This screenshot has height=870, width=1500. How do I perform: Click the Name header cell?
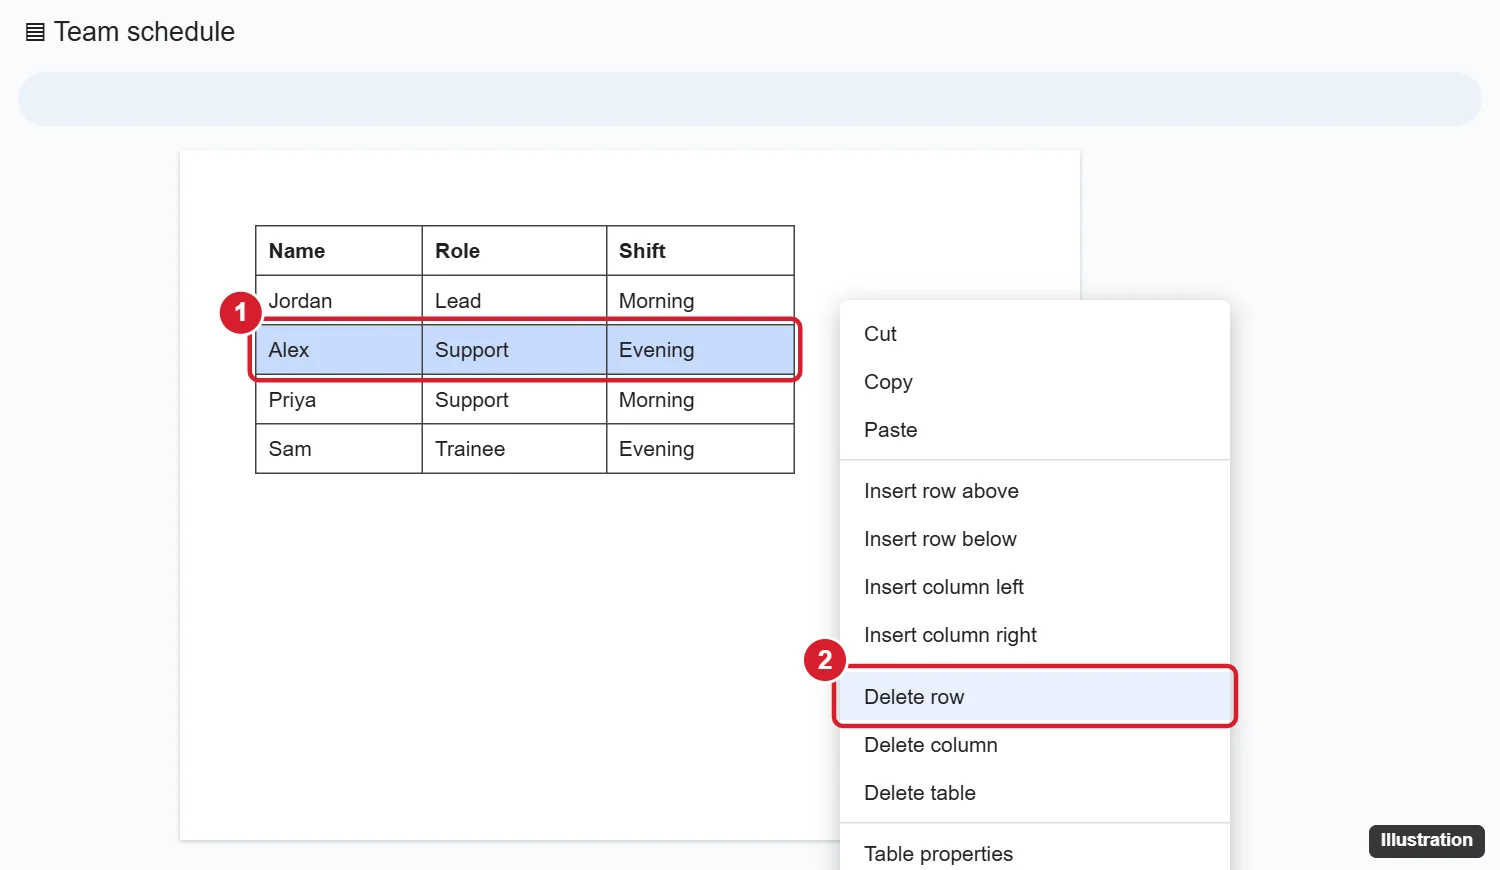coord(339,251)
